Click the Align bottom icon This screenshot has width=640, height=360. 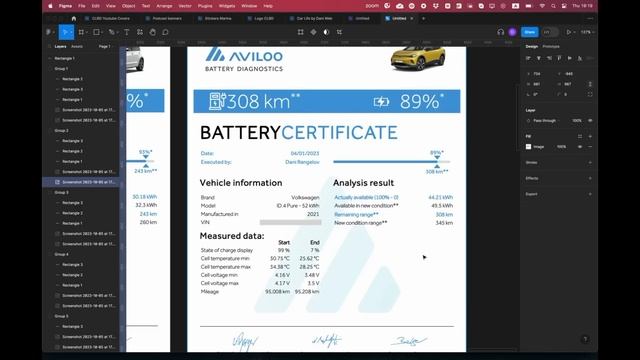[580, 58]
